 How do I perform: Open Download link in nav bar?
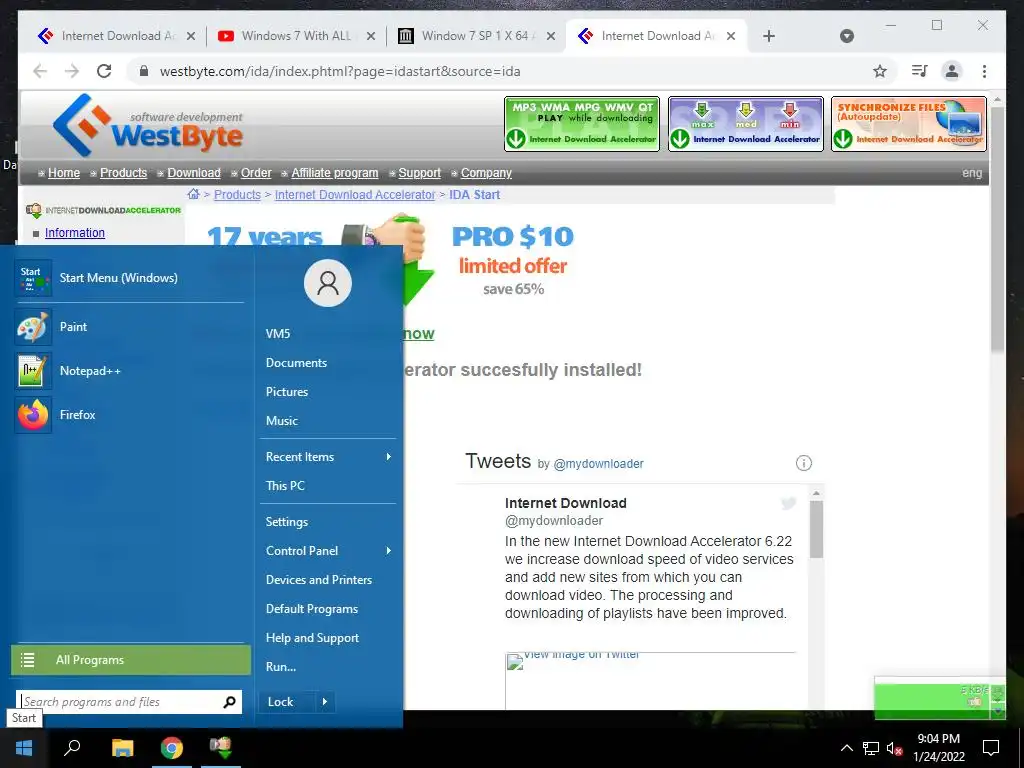[x=194, y=173]
